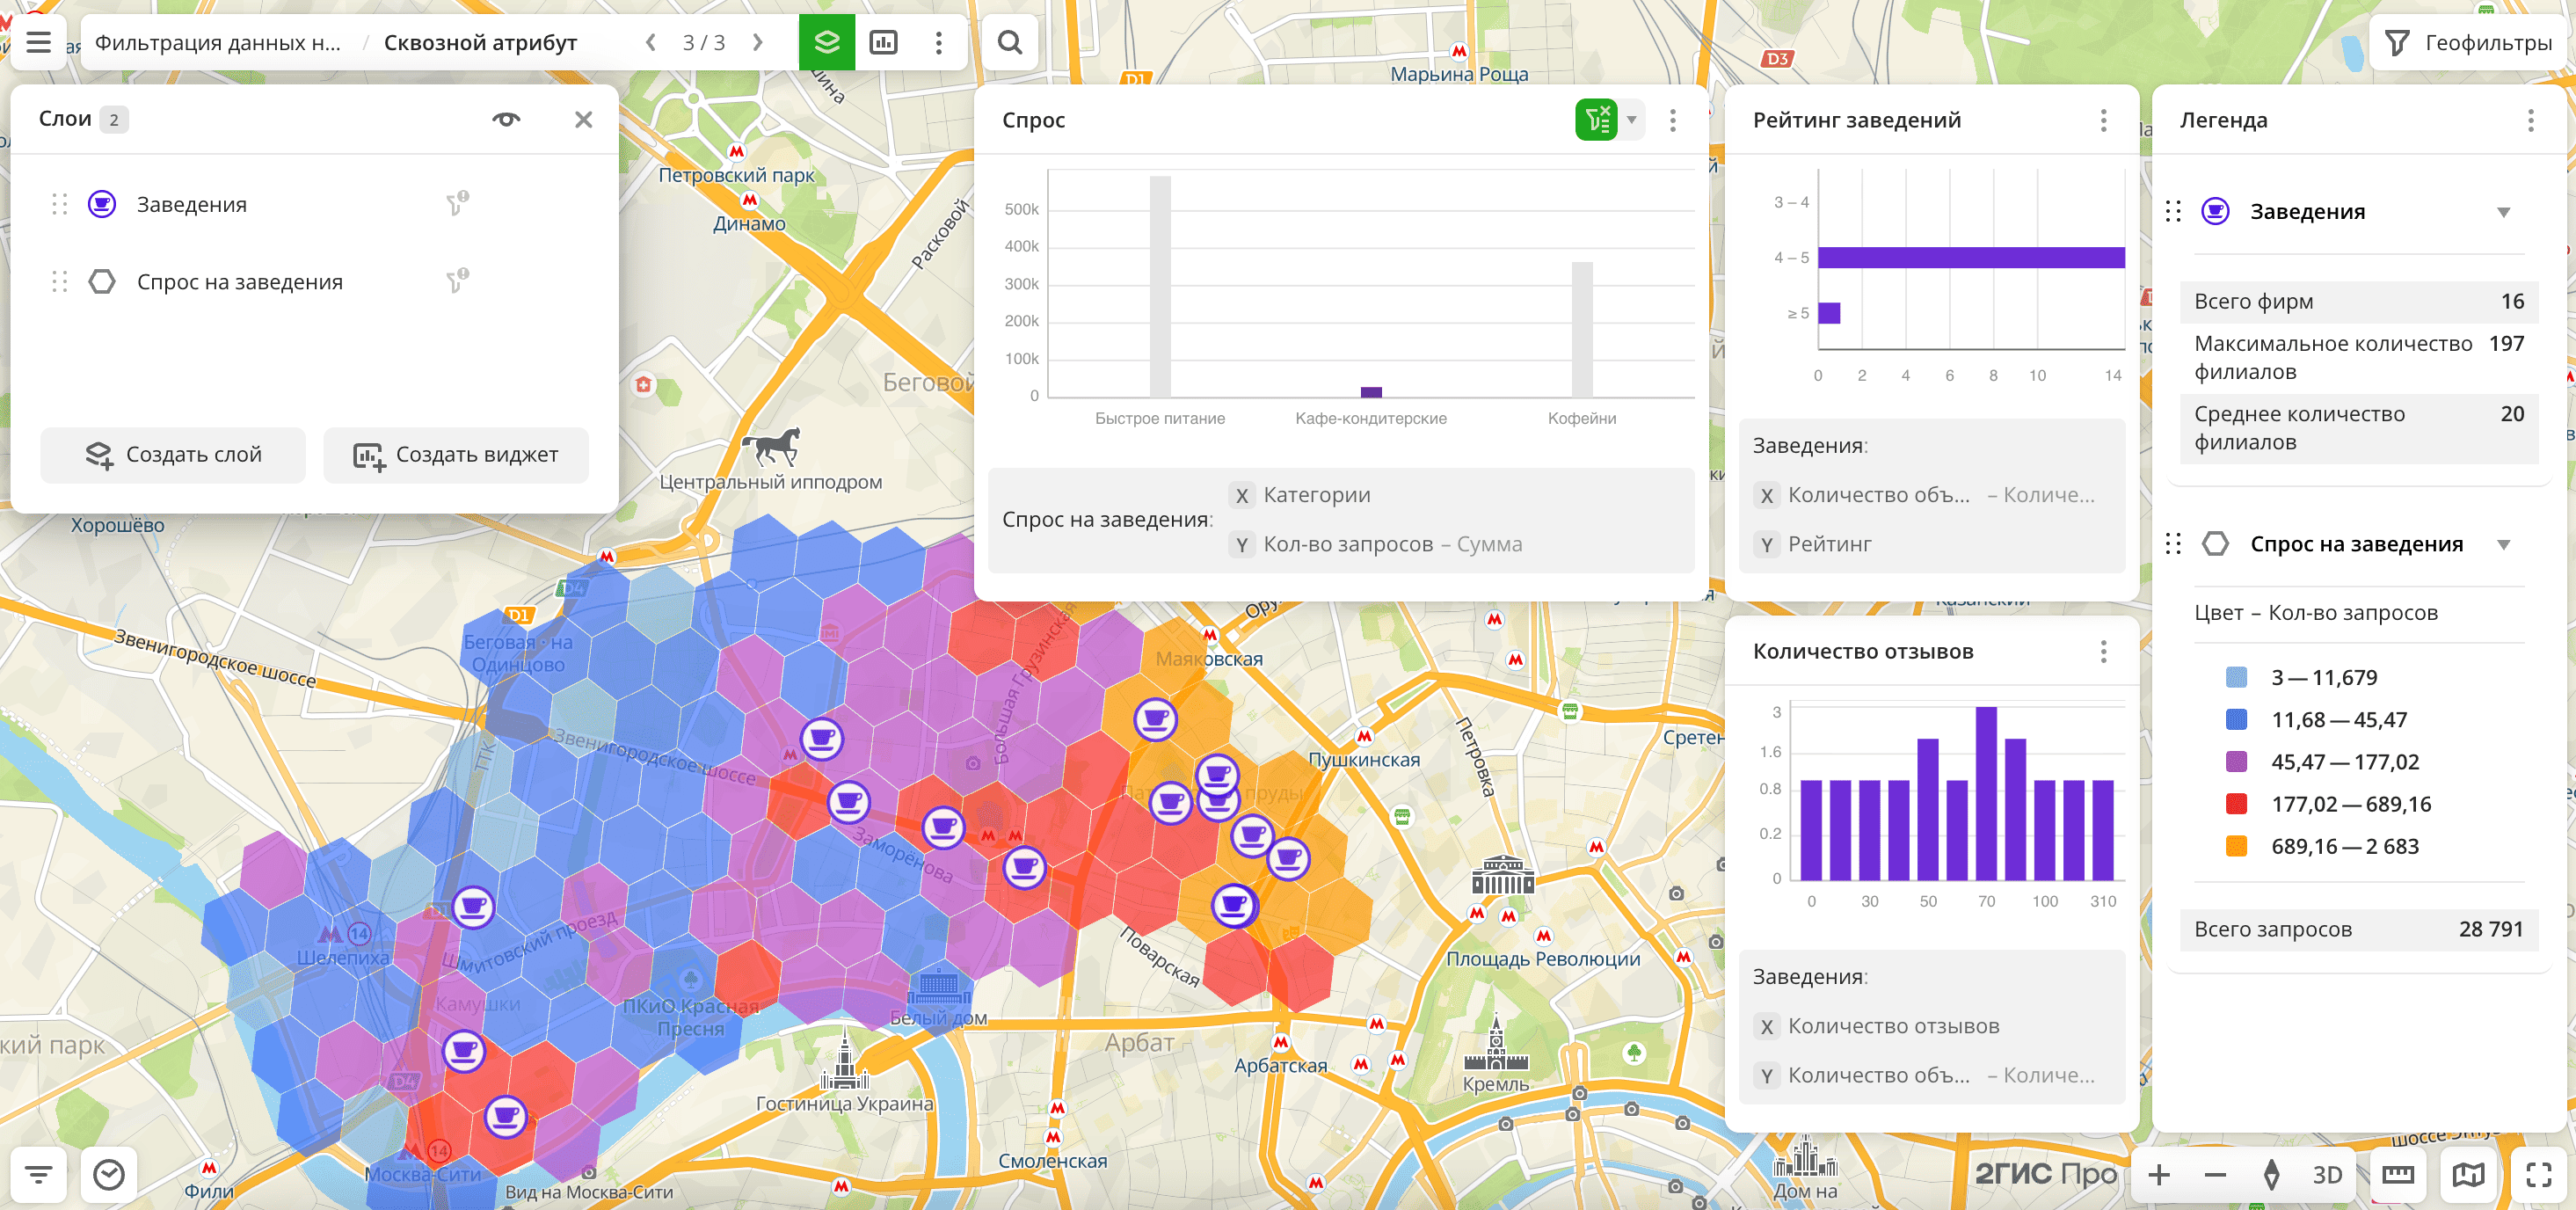Open filter icon for Заведения layer
This screenshot has width=2576, height=1210.
(457, 204)
